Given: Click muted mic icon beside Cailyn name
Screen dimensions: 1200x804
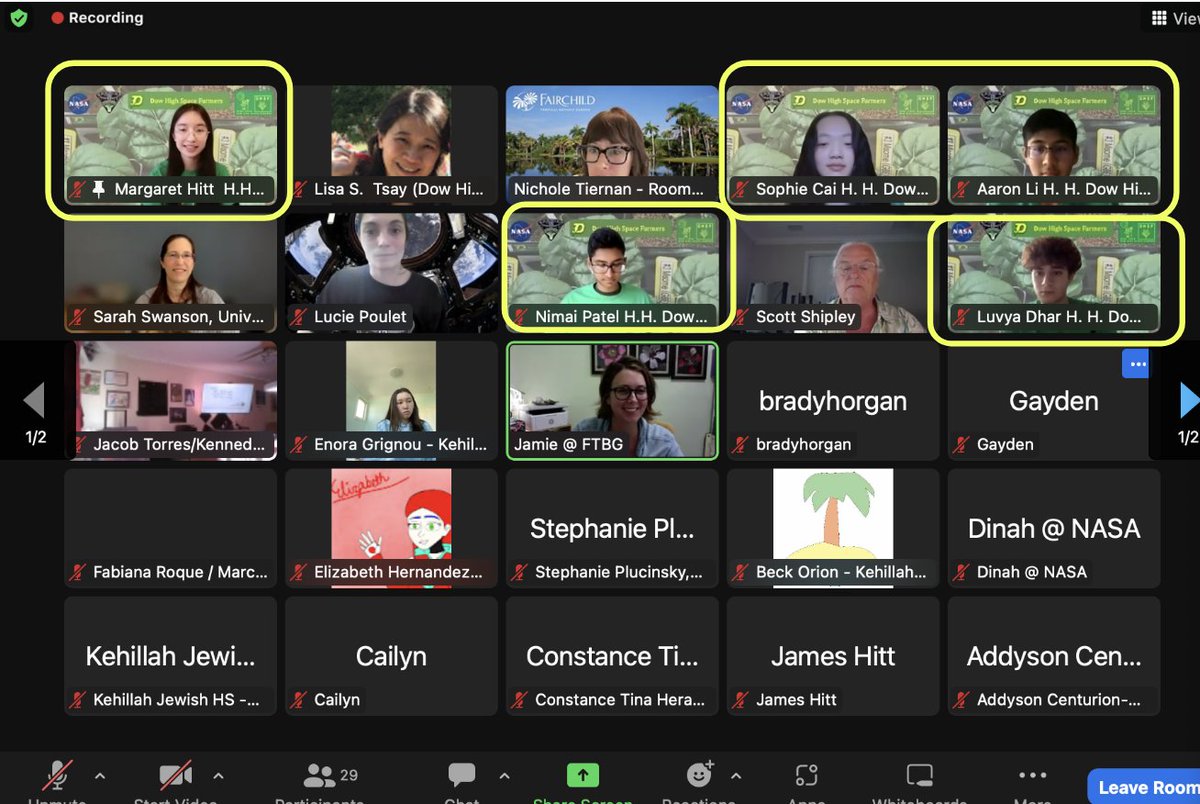Looking at the screenshot, I should tap(300, 700).
